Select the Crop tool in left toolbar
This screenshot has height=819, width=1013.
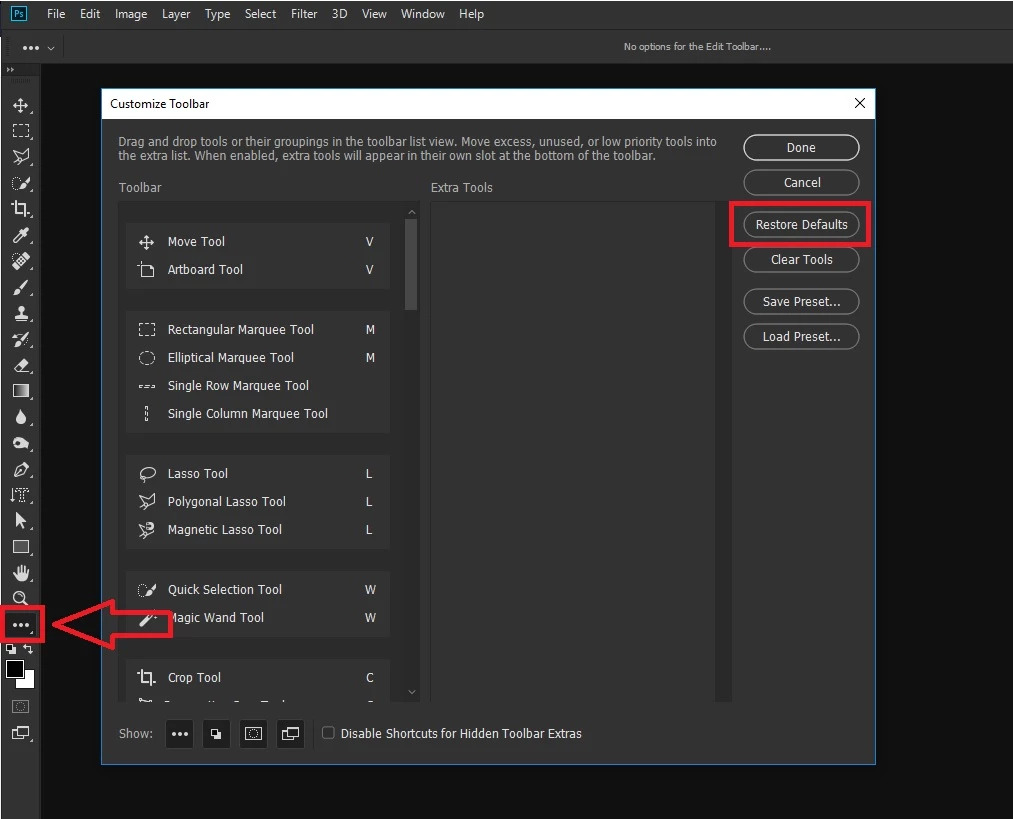[x=21, y=209]
